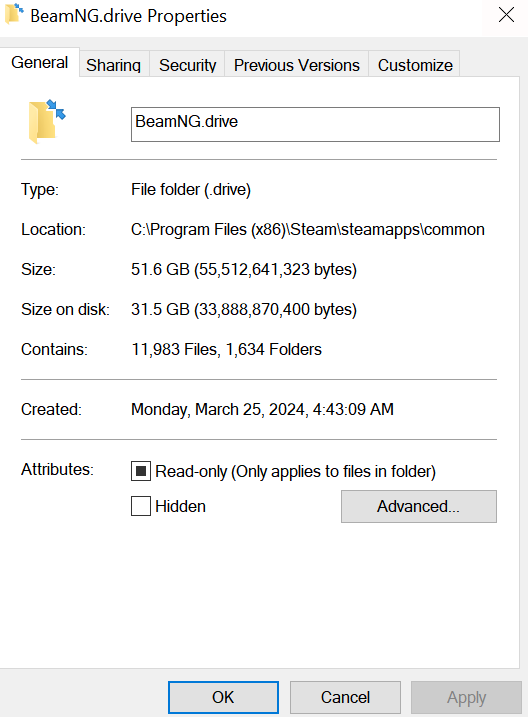Enable the Hidden attribute checkbox
Image resolution: width=528 pixels, height=717 pixels.
pos(141,506)
